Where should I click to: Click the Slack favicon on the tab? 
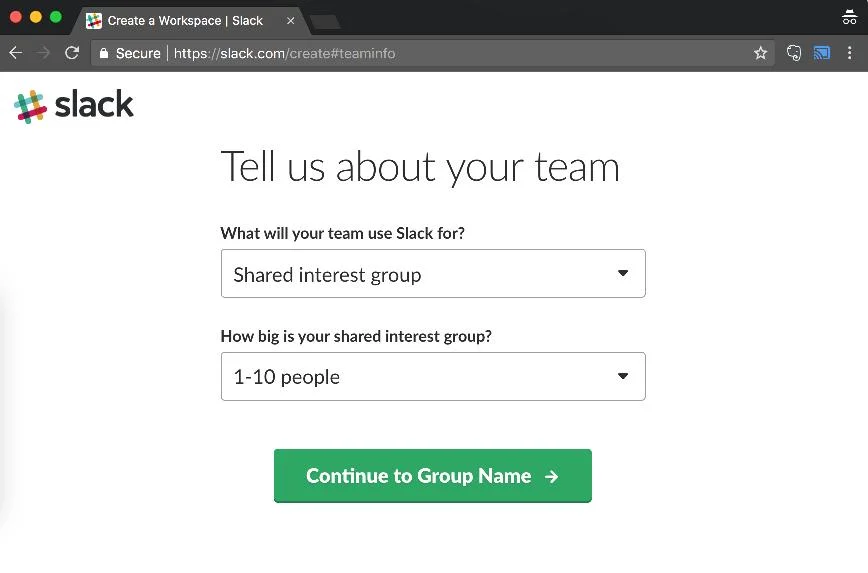click(x=94, y=20)
